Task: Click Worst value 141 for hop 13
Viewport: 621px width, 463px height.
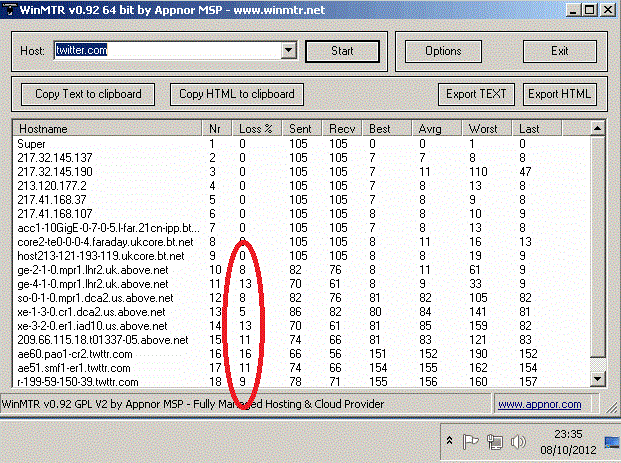Action: click(x=478, y=312)
